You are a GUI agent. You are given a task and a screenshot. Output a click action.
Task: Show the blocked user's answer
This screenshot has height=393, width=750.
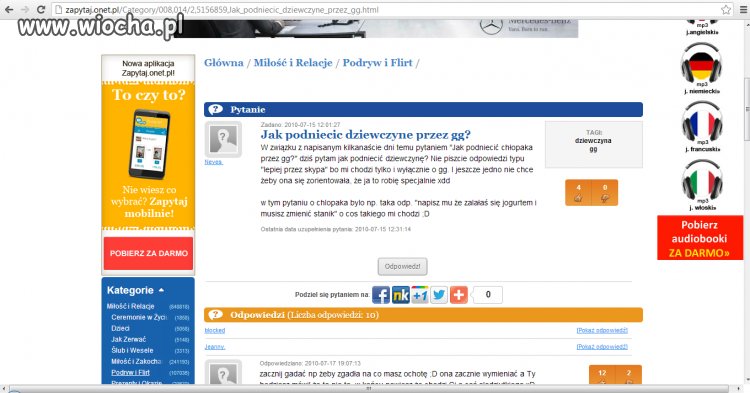click(x=602, y=330)
